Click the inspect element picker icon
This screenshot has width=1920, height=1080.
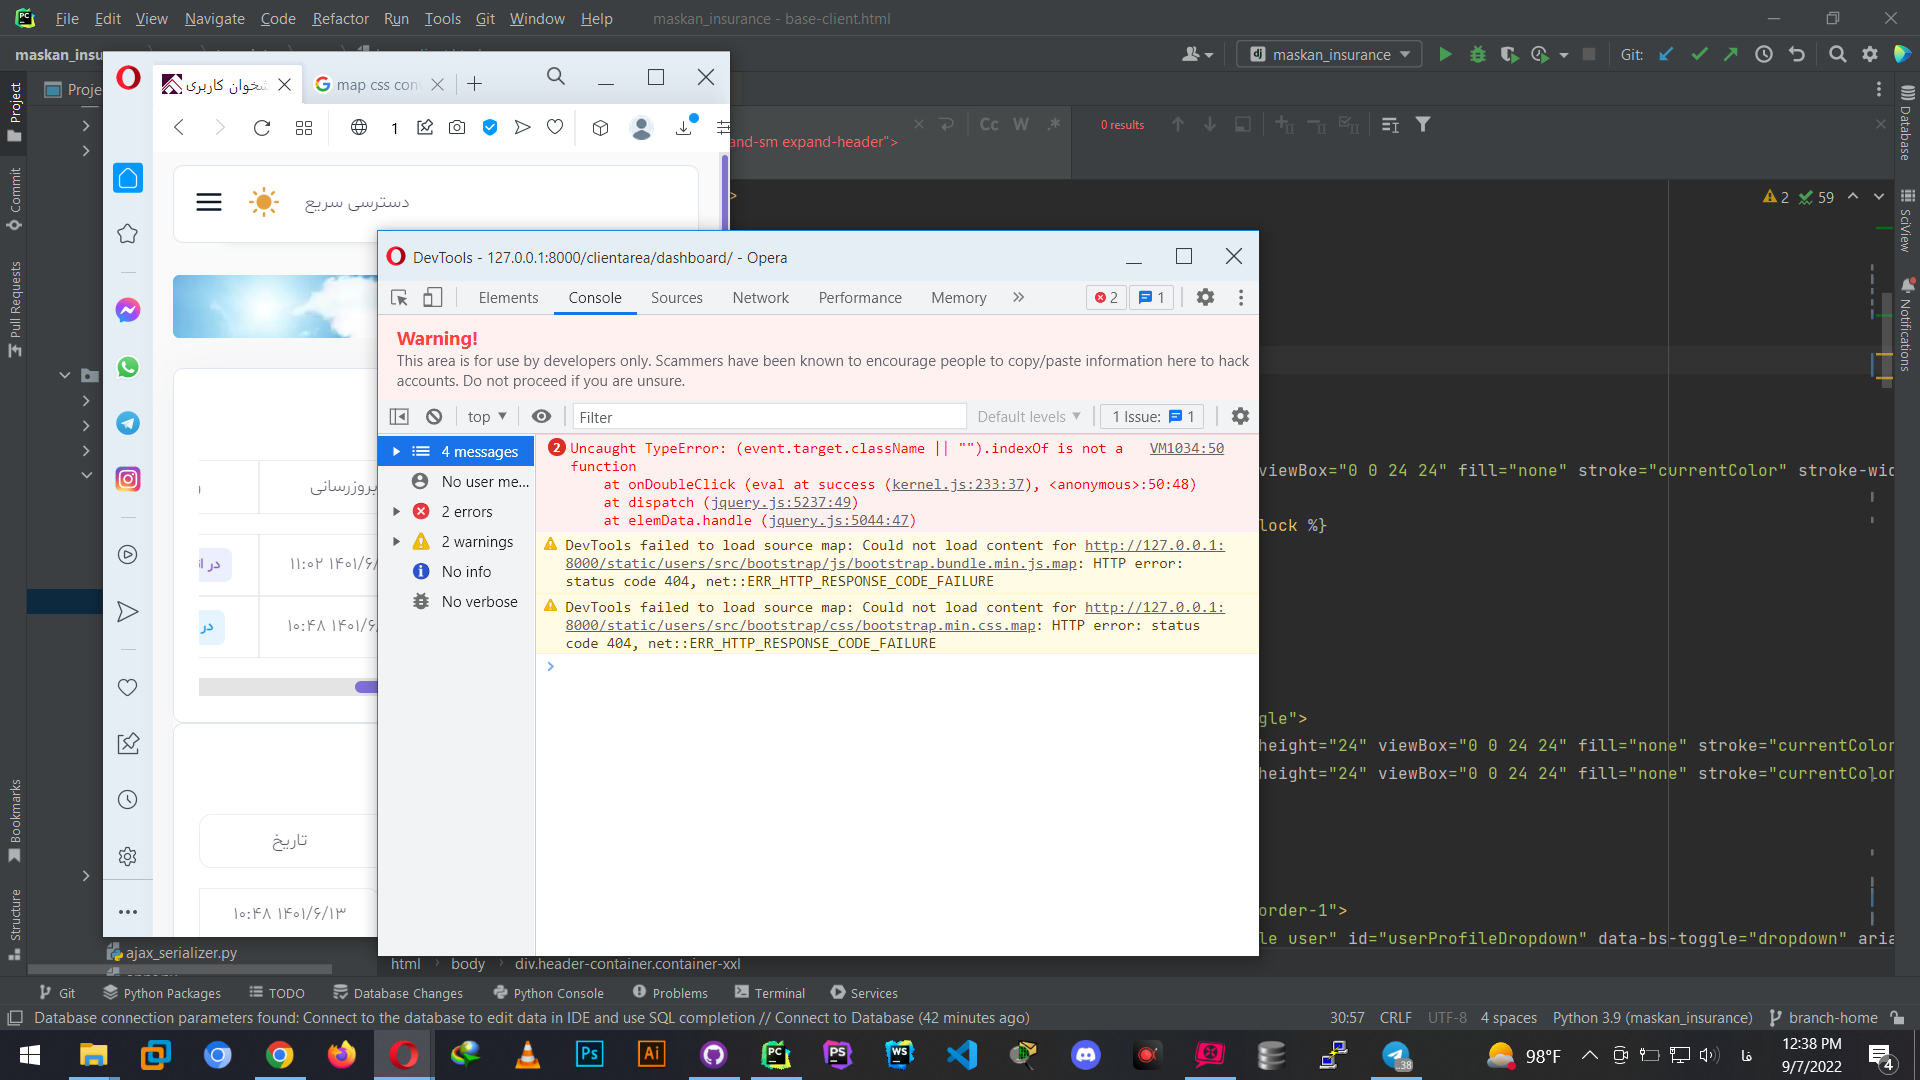[x=399, y=297]
